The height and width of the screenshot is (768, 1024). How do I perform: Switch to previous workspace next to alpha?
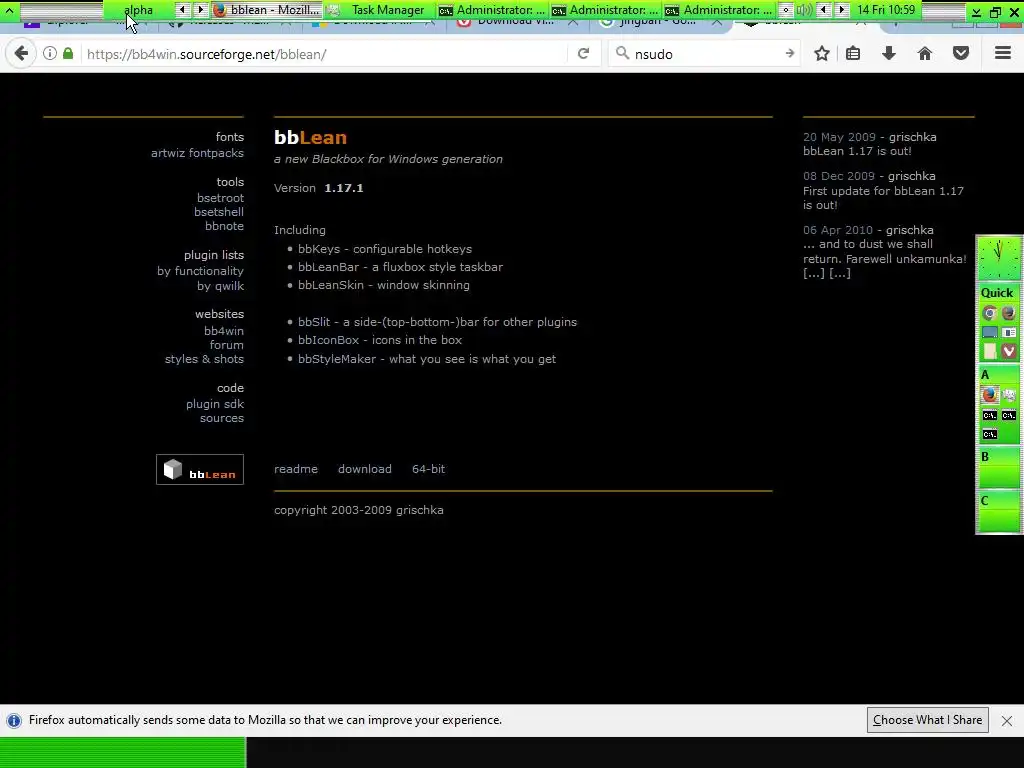(x=182, y=10)
